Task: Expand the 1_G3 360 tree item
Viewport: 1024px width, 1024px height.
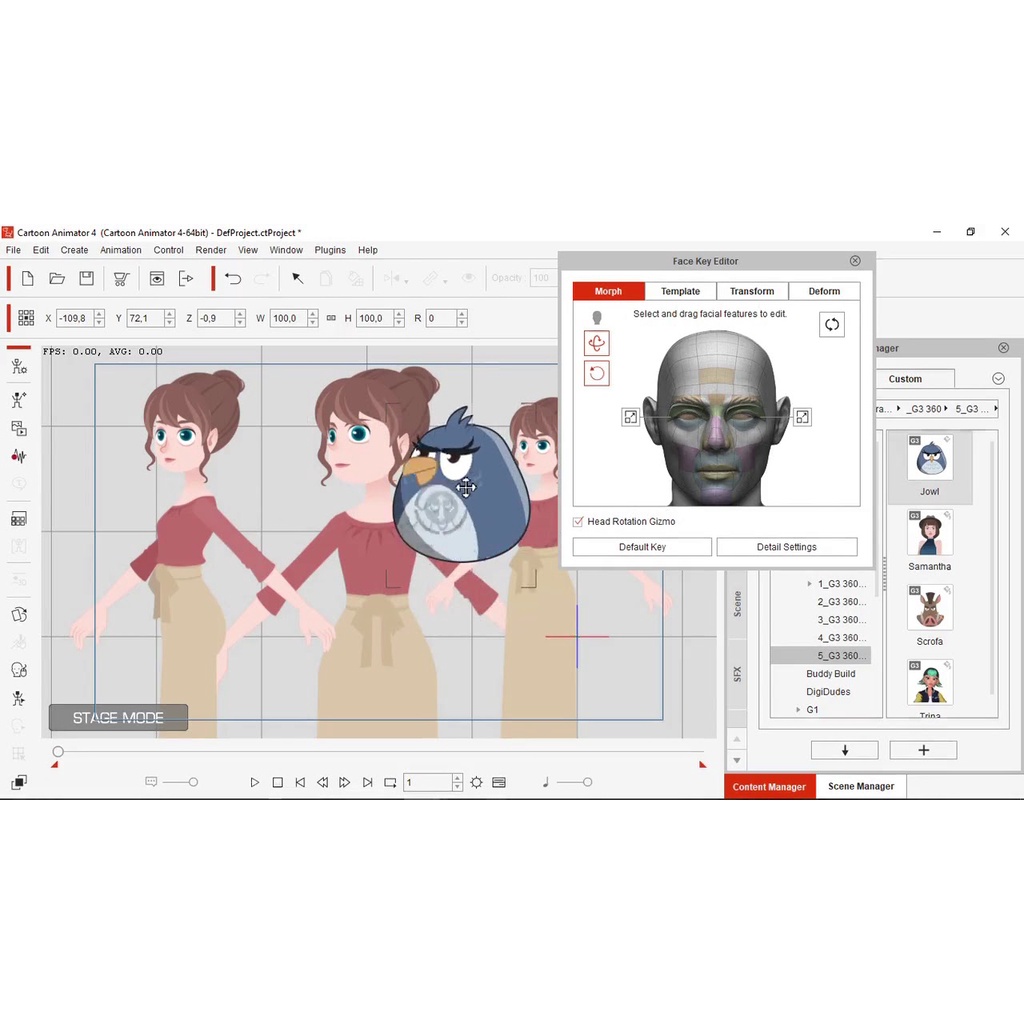Action: coord(810,584)
